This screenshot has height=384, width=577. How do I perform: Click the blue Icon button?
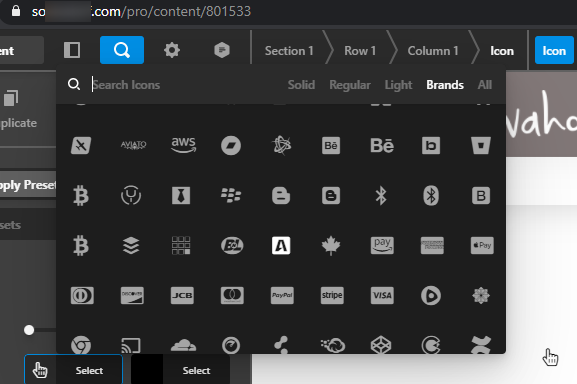click(554, 50)
